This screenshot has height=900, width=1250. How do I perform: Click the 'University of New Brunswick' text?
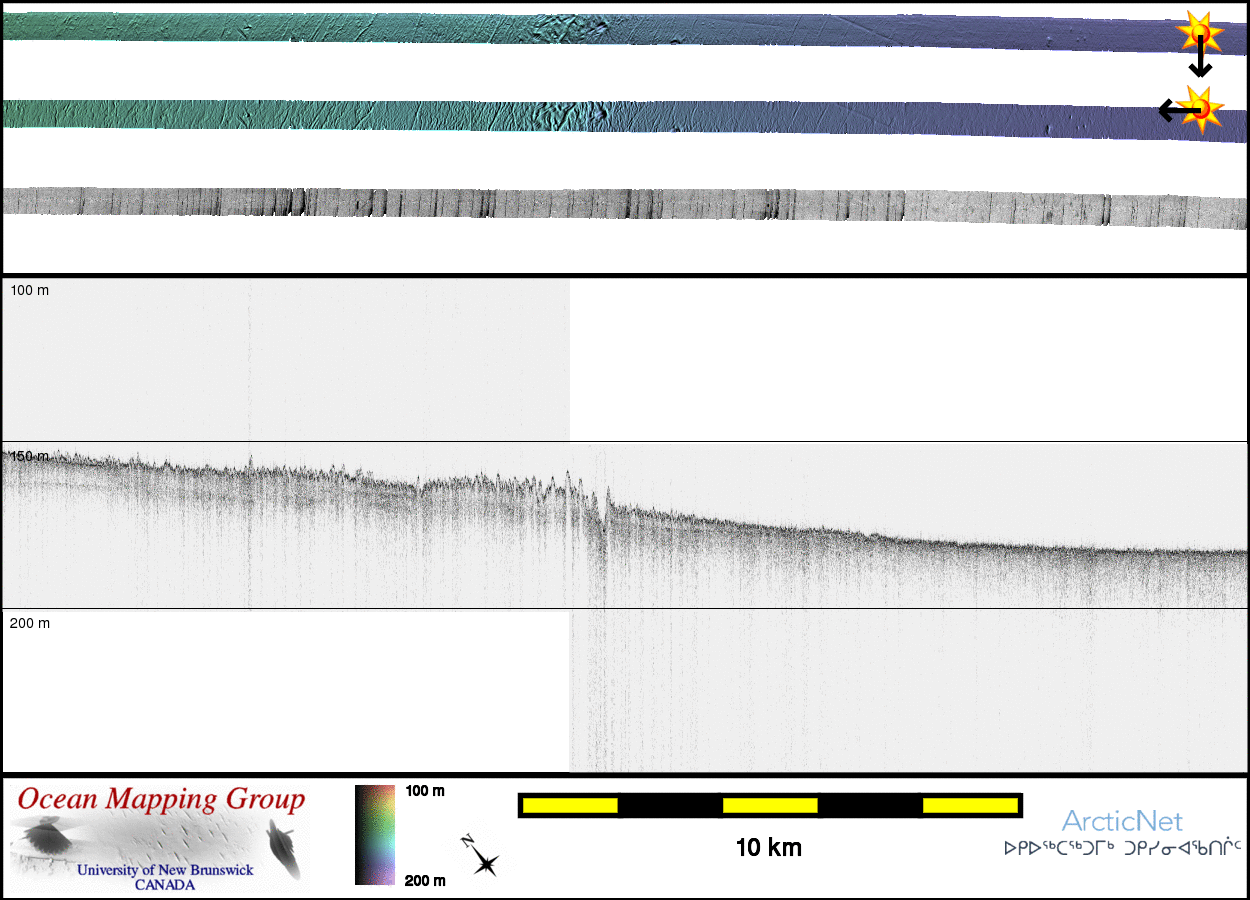(x=165, y=870)
